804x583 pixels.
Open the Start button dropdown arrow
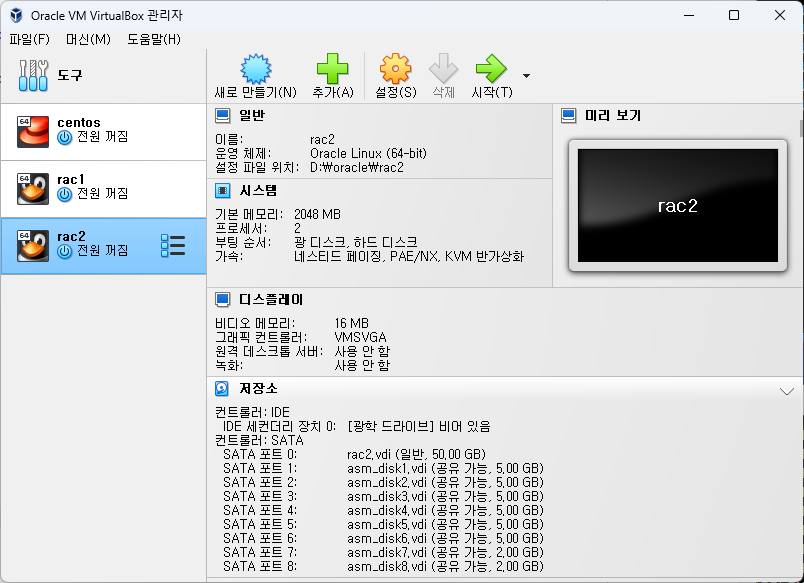(526, 76)
